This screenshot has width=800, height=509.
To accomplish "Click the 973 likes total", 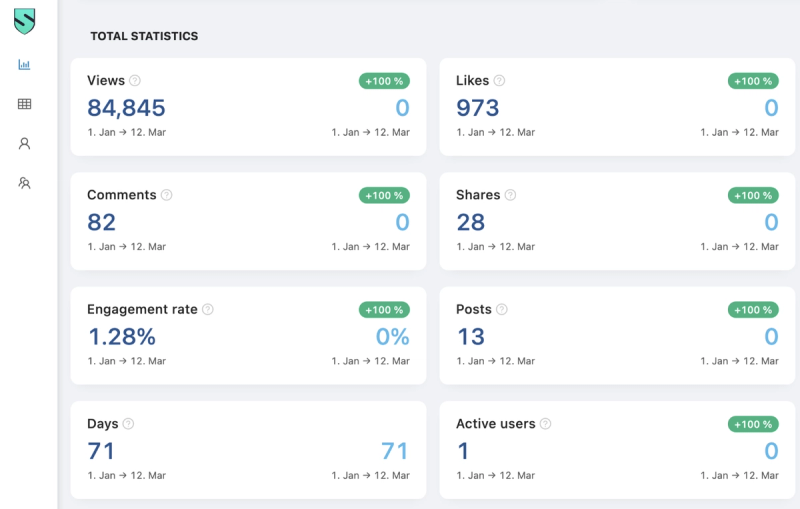I will [x=477, y=108].
